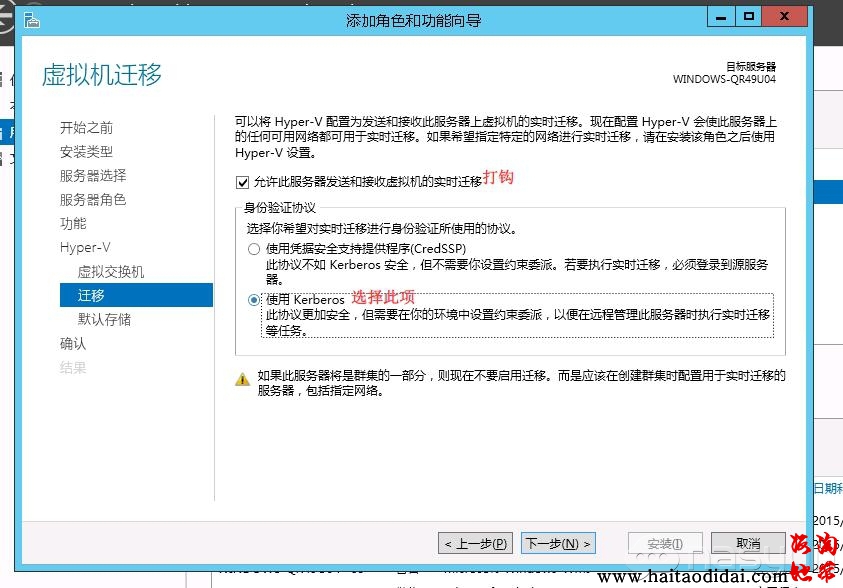This screenshot has height=588, width=843.
Task: Open the 服务器选择 step
Action: click(92, 176)
